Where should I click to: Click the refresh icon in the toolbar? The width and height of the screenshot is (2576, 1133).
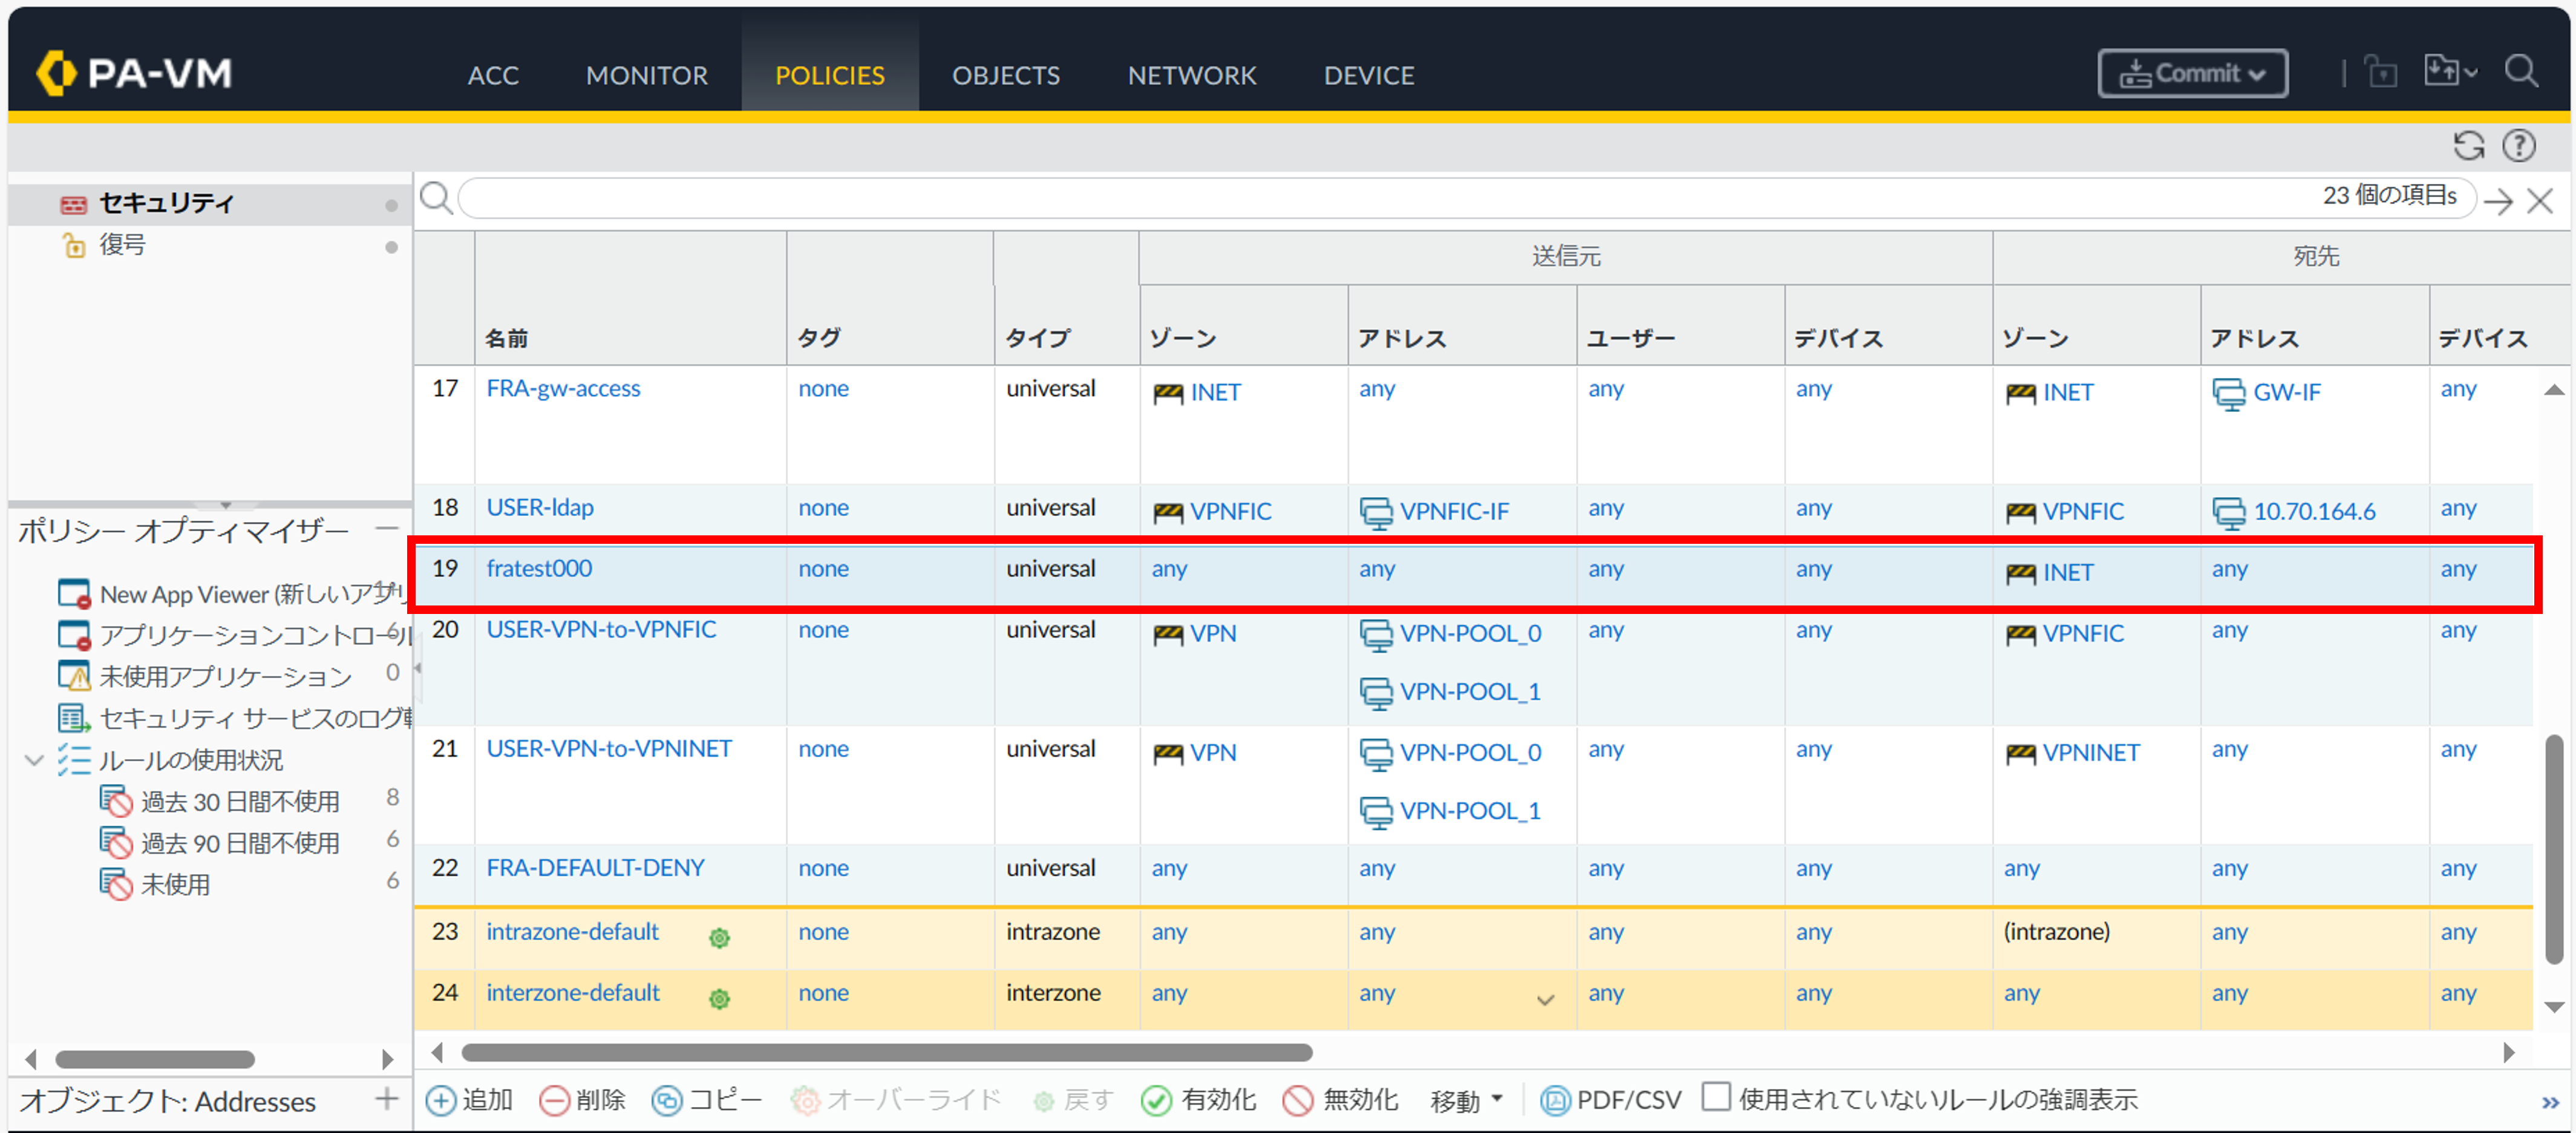(2468, 146)
